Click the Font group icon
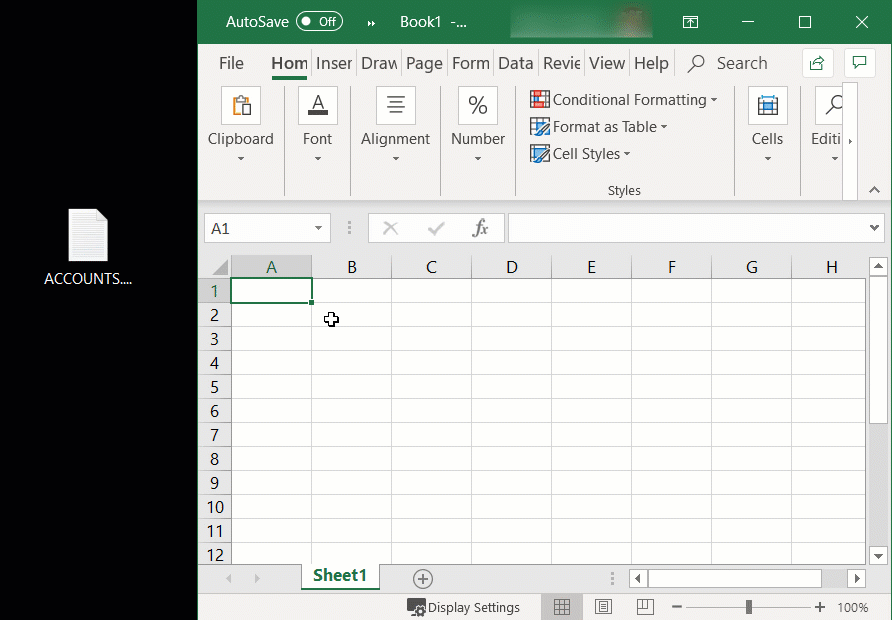 coord(317,106)
